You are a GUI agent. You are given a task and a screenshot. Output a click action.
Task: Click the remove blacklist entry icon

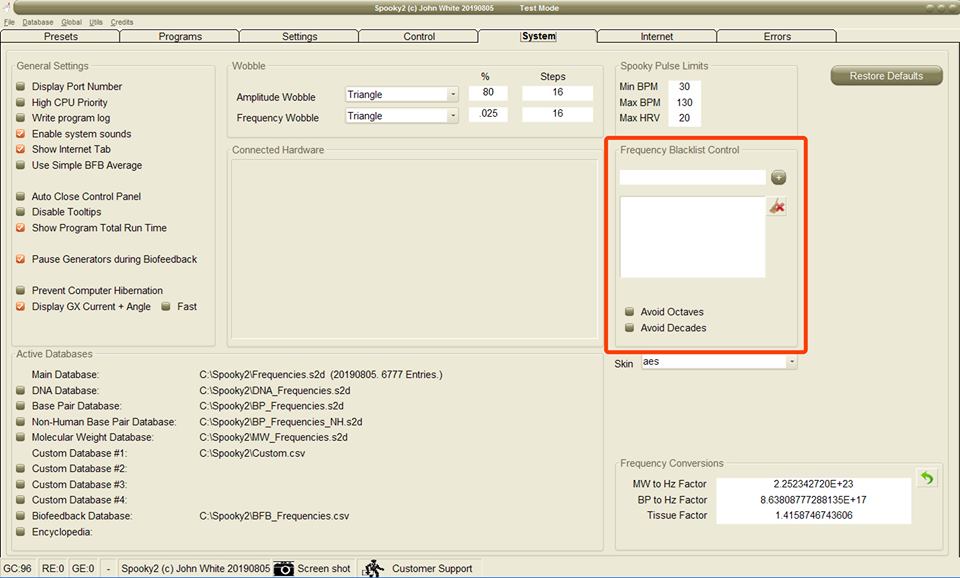click(776, 207)
